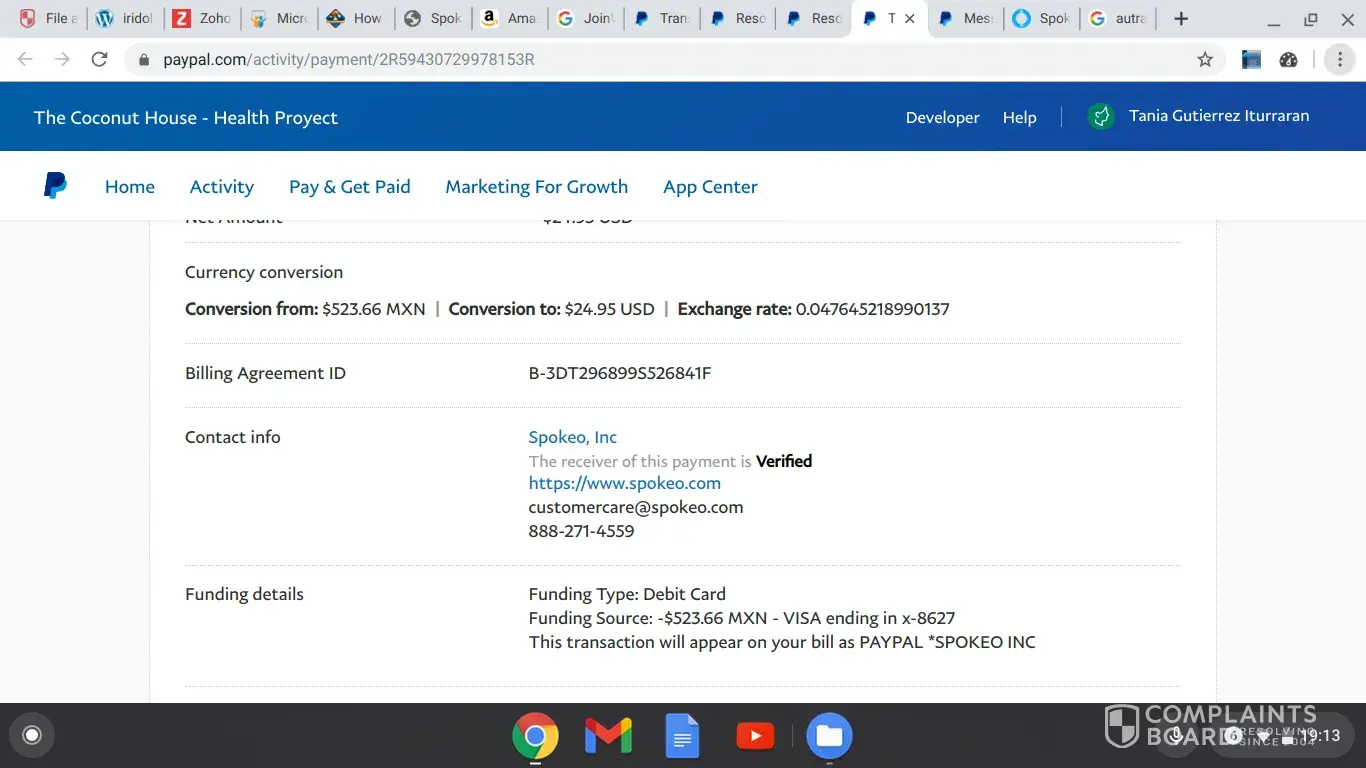Click the Chrome icon in the shelf
Image resolution: width=1366 pixels, height=768 pixels.
pyautogui.click(x=535, y=736)
